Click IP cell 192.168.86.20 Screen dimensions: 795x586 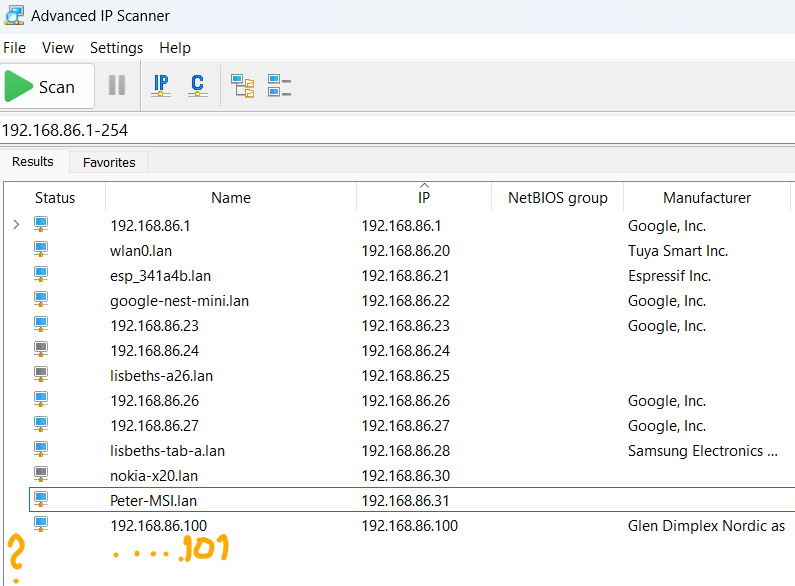point(406,251)
